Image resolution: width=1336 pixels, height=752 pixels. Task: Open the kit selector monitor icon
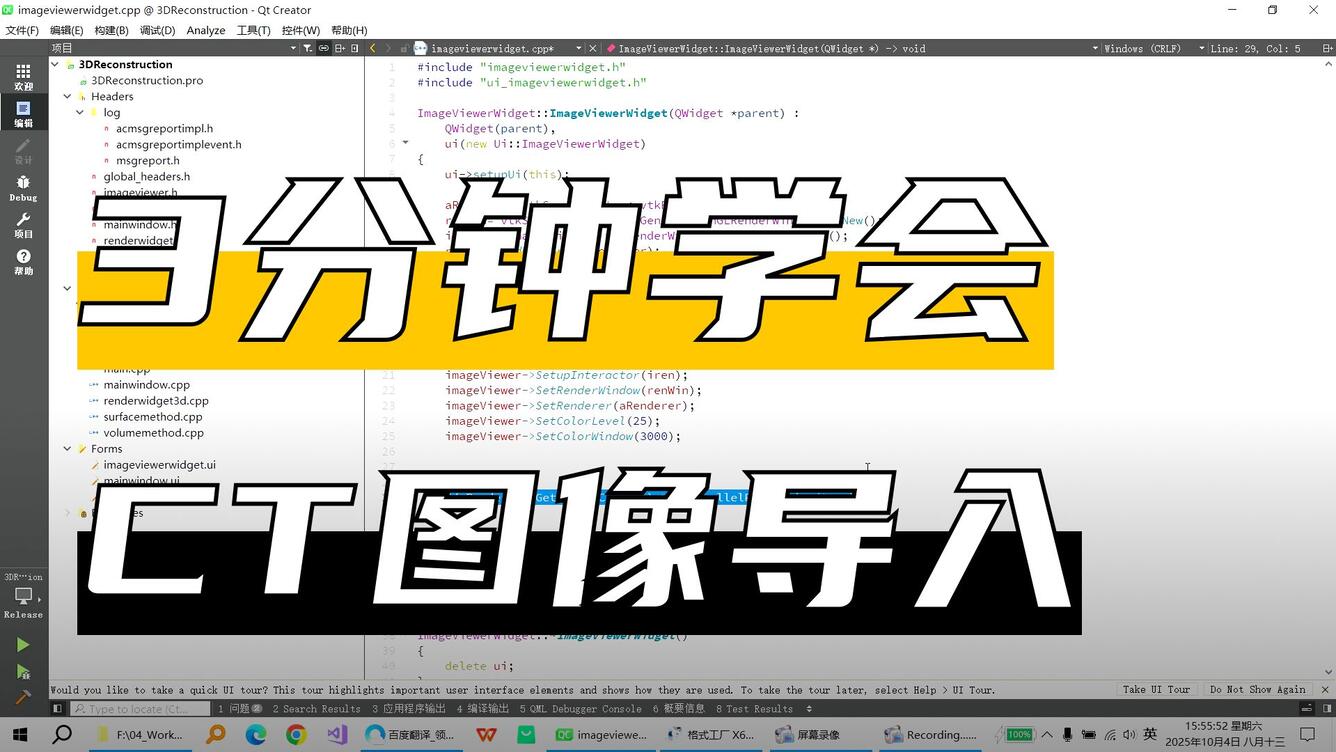pyautogui.click(x=23, y=596)
